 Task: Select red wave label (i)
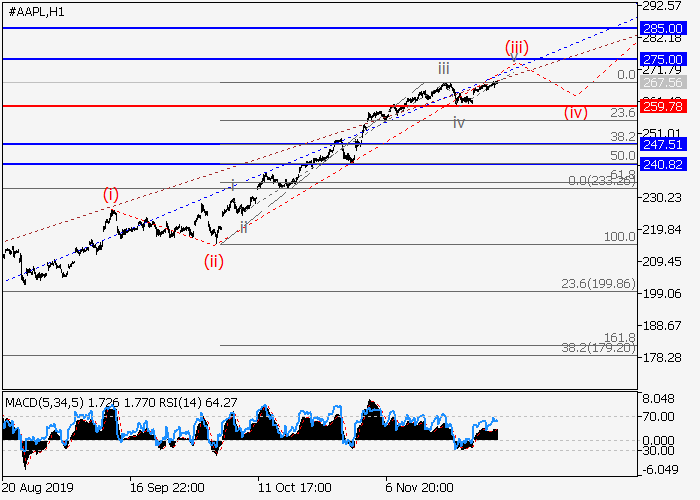point(111,195)
